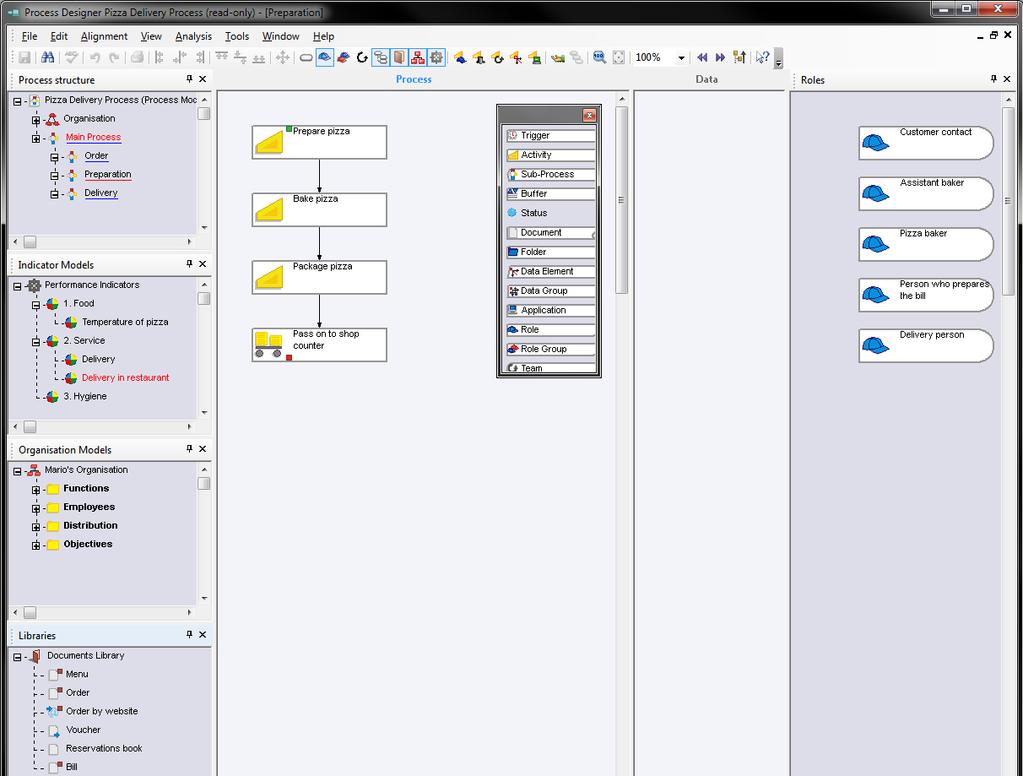Select the Pass on to shop counter node
This screenshot has height=776, width=1023.
(320, 345)
